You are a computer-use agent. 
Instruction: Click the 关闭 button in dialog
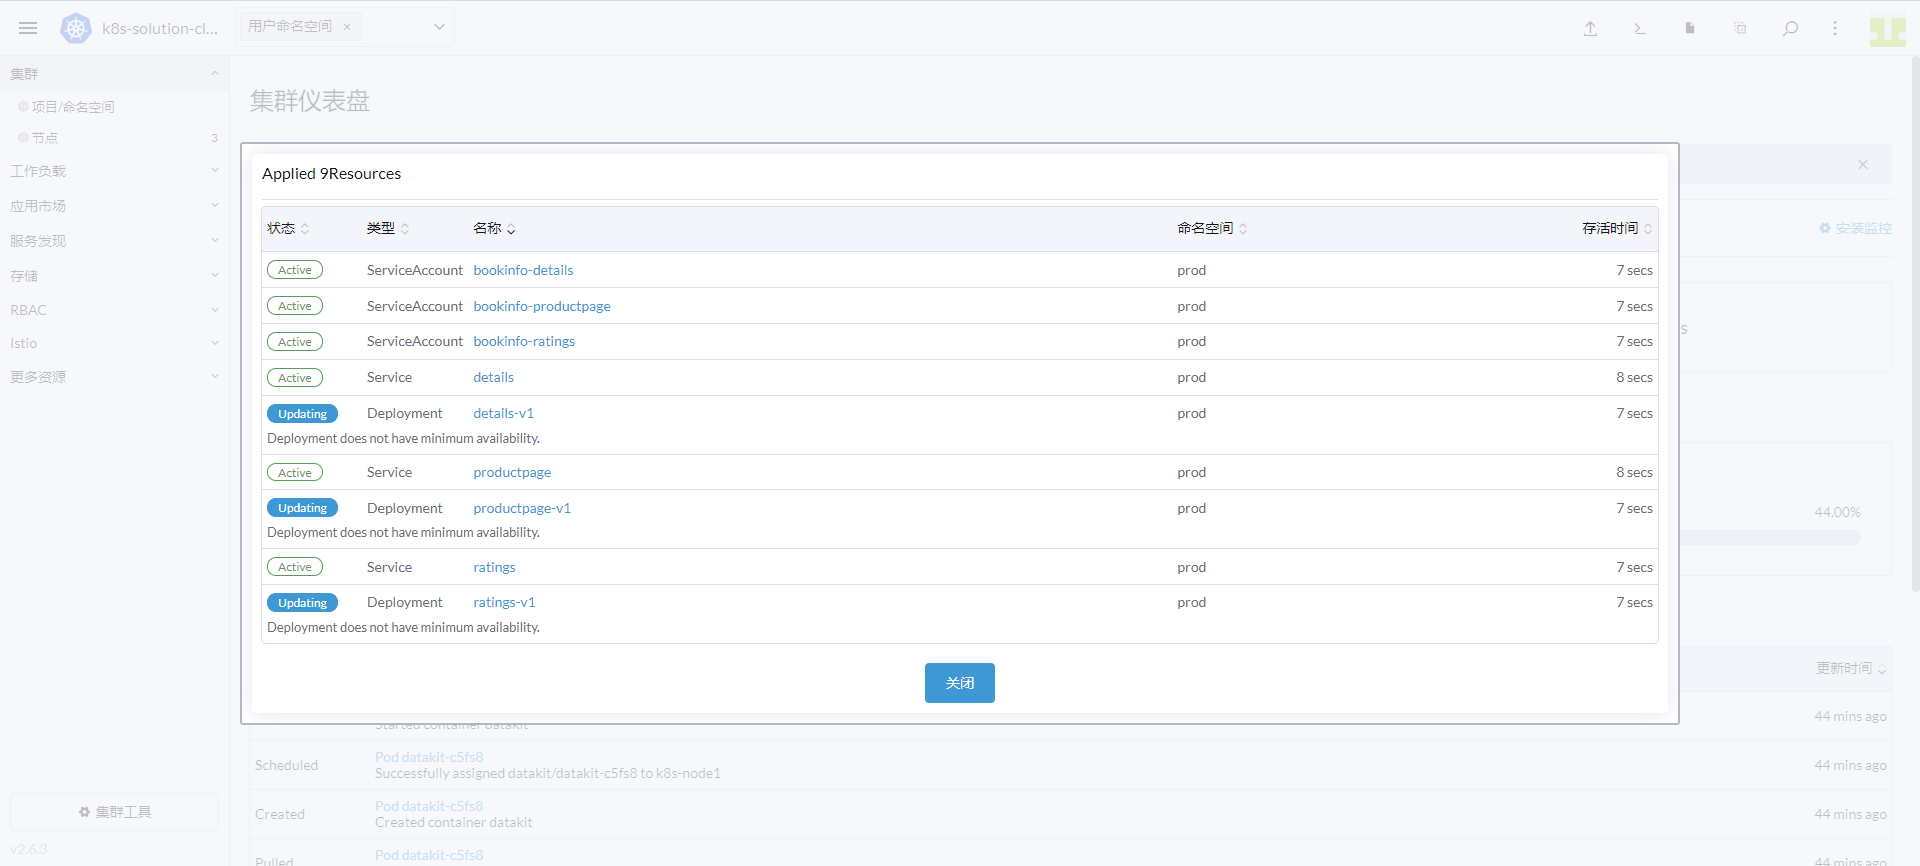[x=960, y=683]
